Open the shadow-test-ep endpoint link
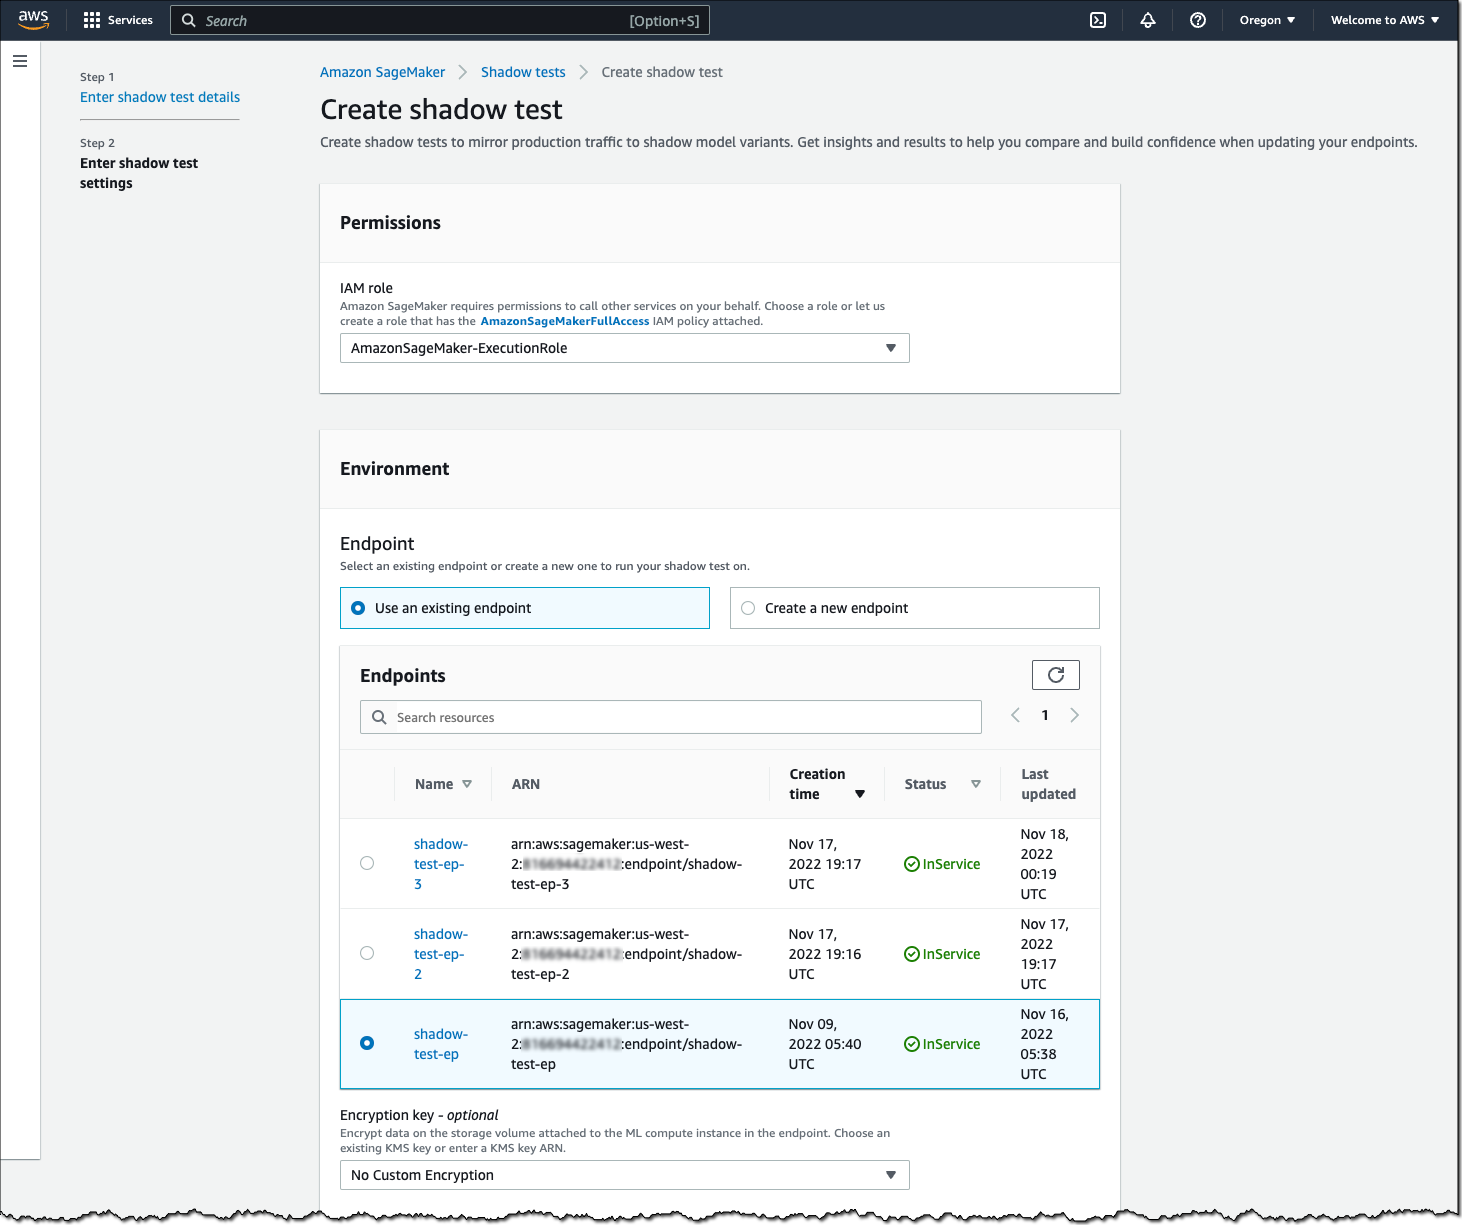This screenshot has height=1225, width=1462. click(440, 1044)
